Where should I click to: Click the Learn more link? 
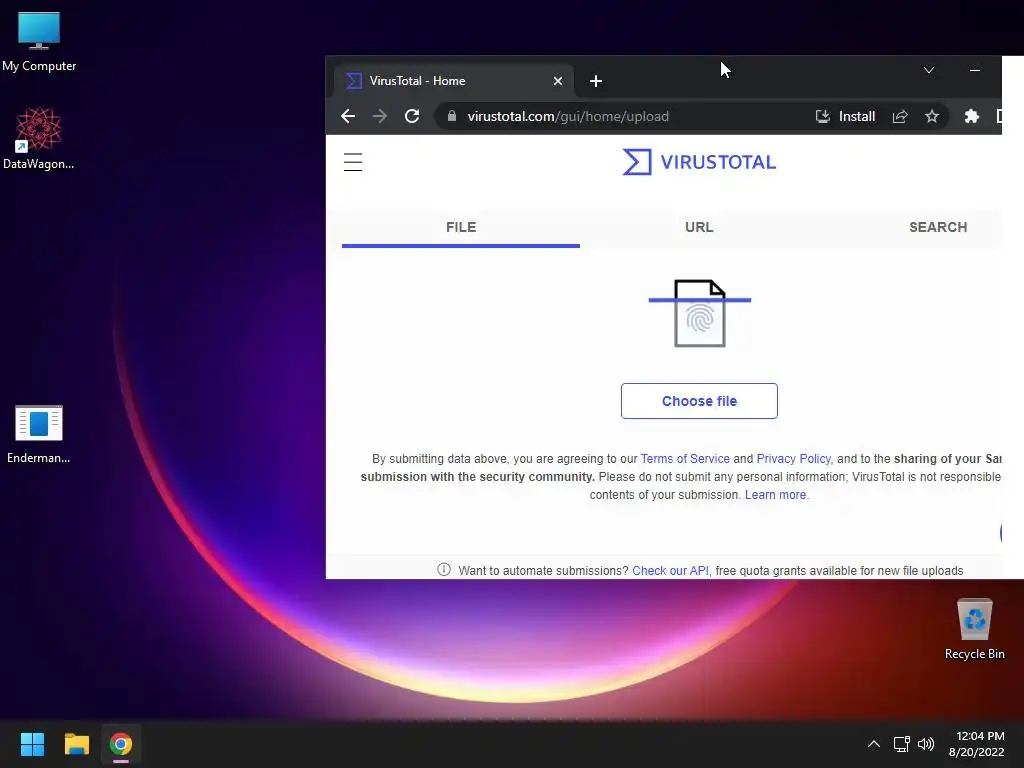point(776,494)
